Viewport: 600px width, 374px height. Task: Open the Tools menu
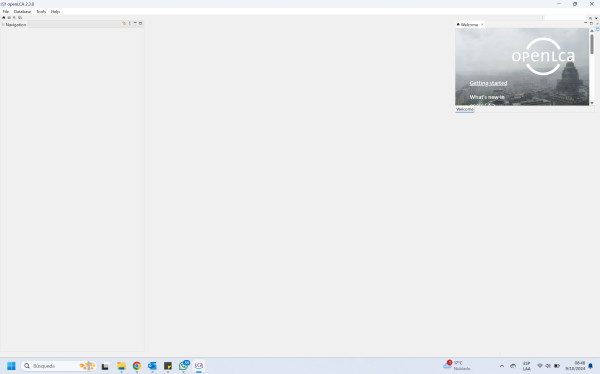pyautogui.click(x=41, y=11)
